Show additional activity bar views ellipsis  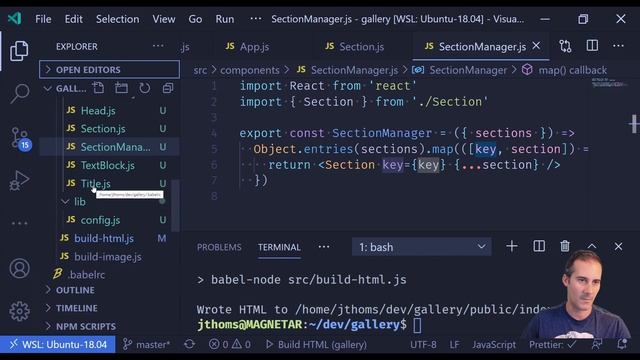point(19,223)
